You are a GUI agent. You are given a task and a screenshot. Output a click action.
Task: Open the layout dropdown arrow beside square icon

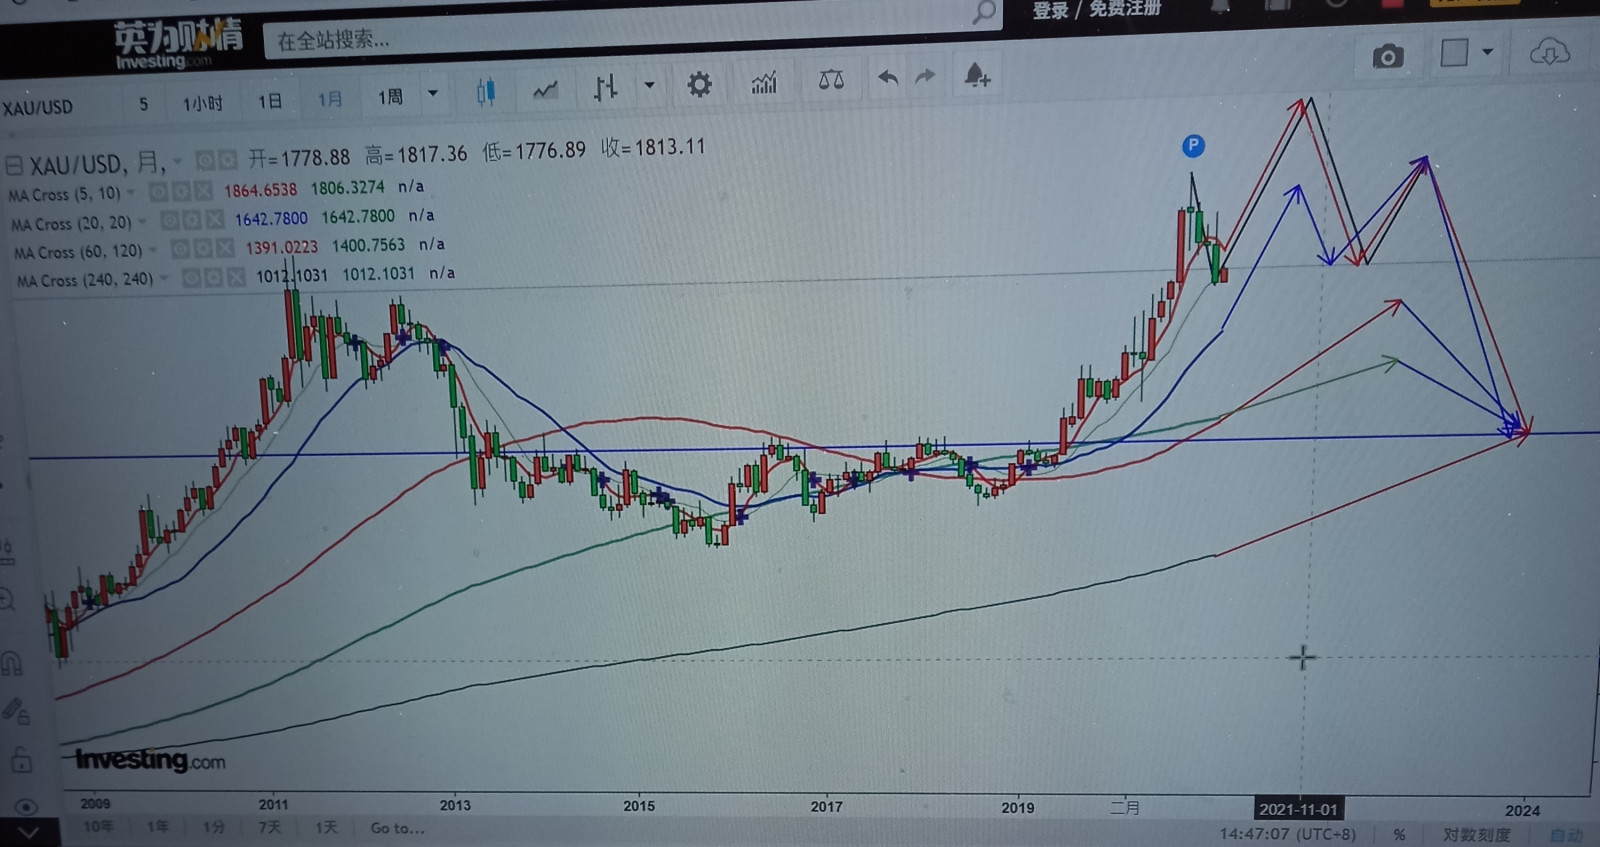[1487, 52]
